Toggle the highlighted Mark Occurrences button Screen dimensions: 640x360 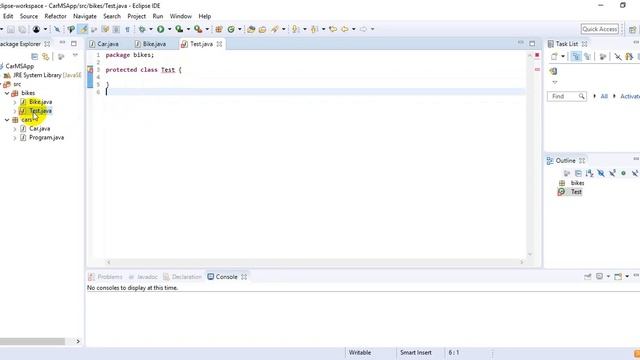pos(83,29)
